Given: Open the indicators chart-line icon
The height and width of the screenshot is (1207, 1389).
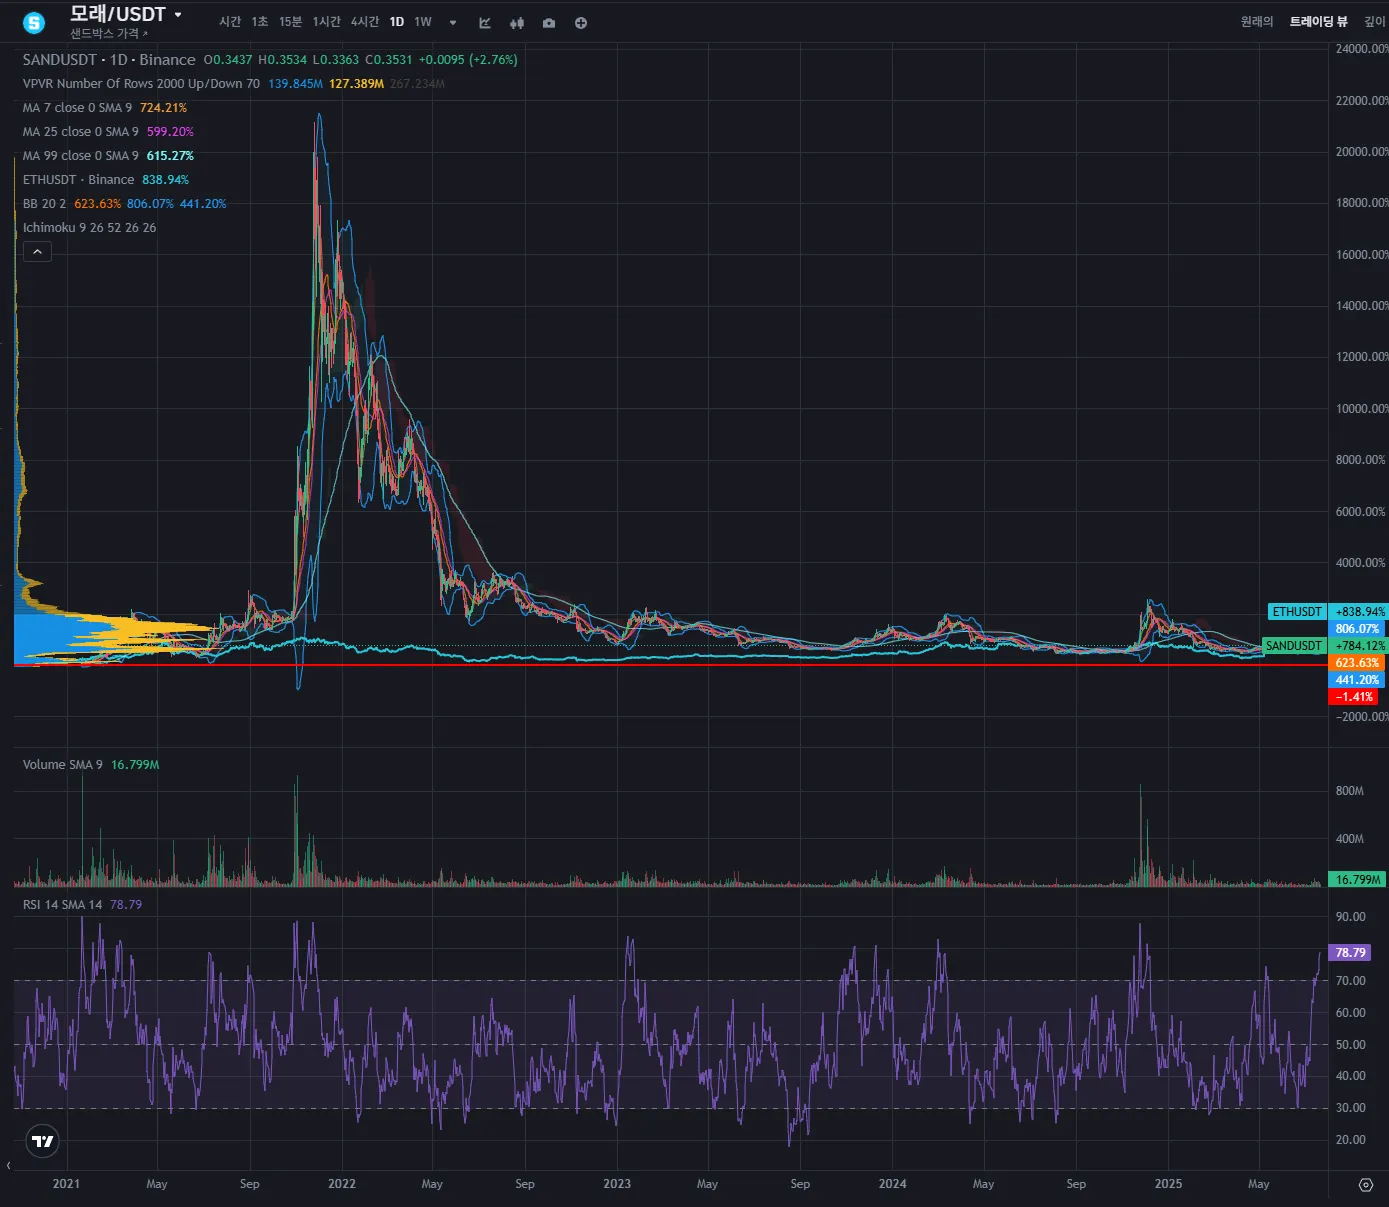Looking at the screenshot, I should pyautogui.click(x=485, y=23).
